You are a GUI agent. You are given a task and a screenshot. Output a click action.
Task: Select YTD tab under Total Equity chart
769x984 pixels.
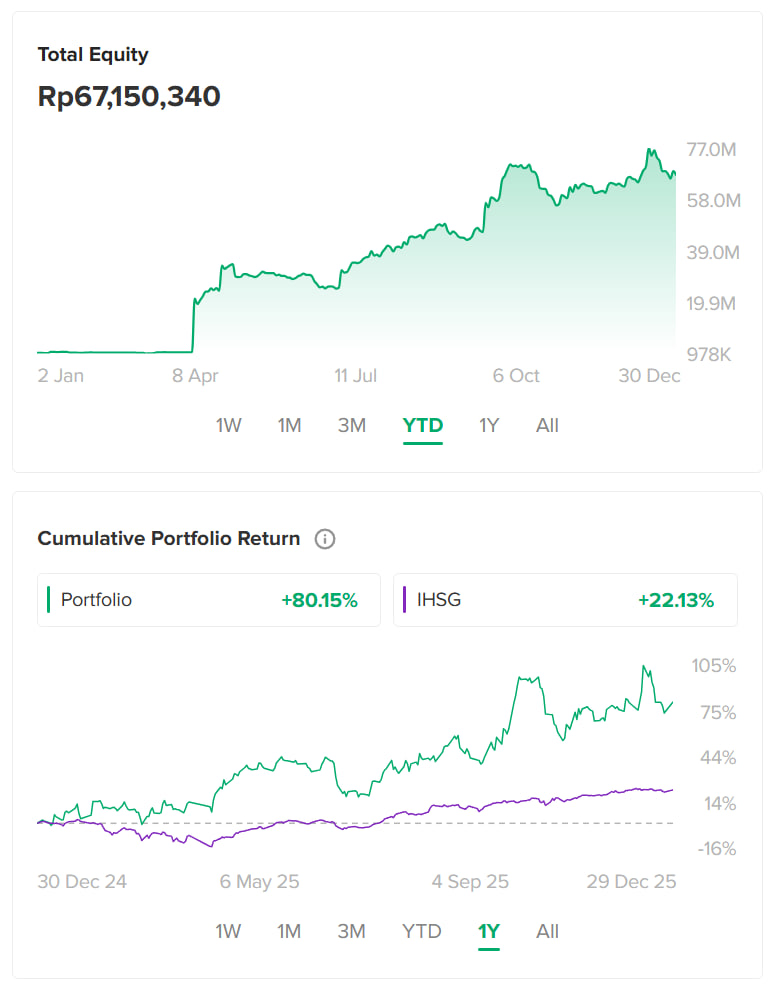click(x=422, y=425)
